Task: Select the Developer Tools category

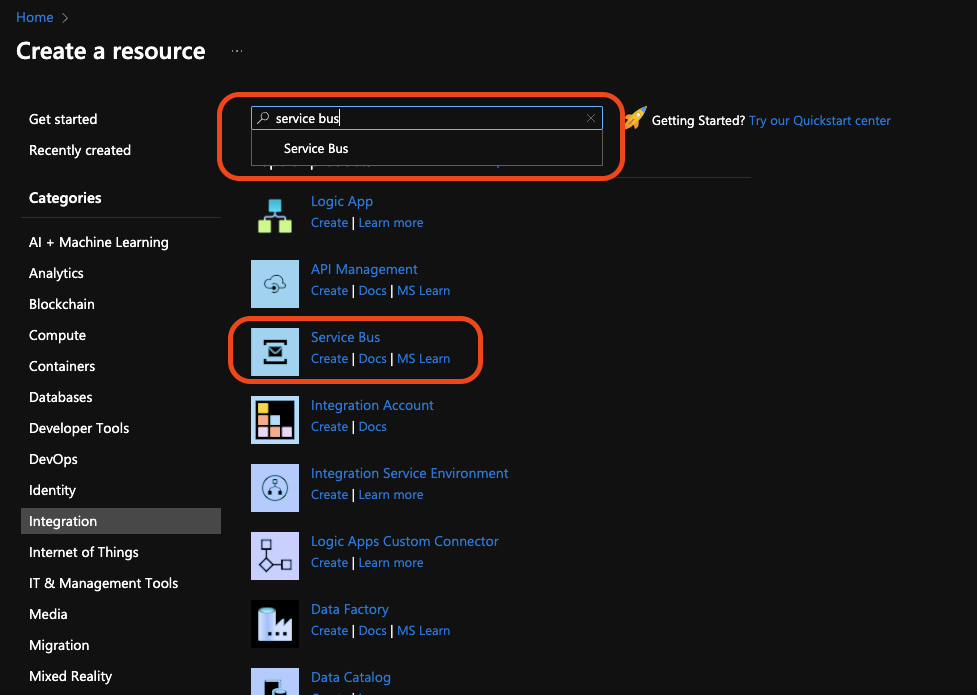Action: click(x=79, y=428)
